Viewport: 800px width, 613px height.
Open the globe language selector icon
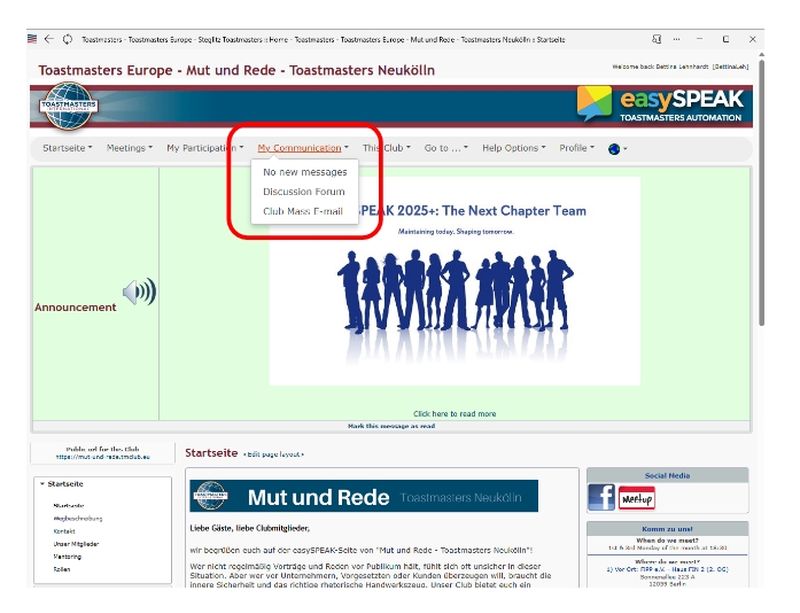[x=616, y=149]
